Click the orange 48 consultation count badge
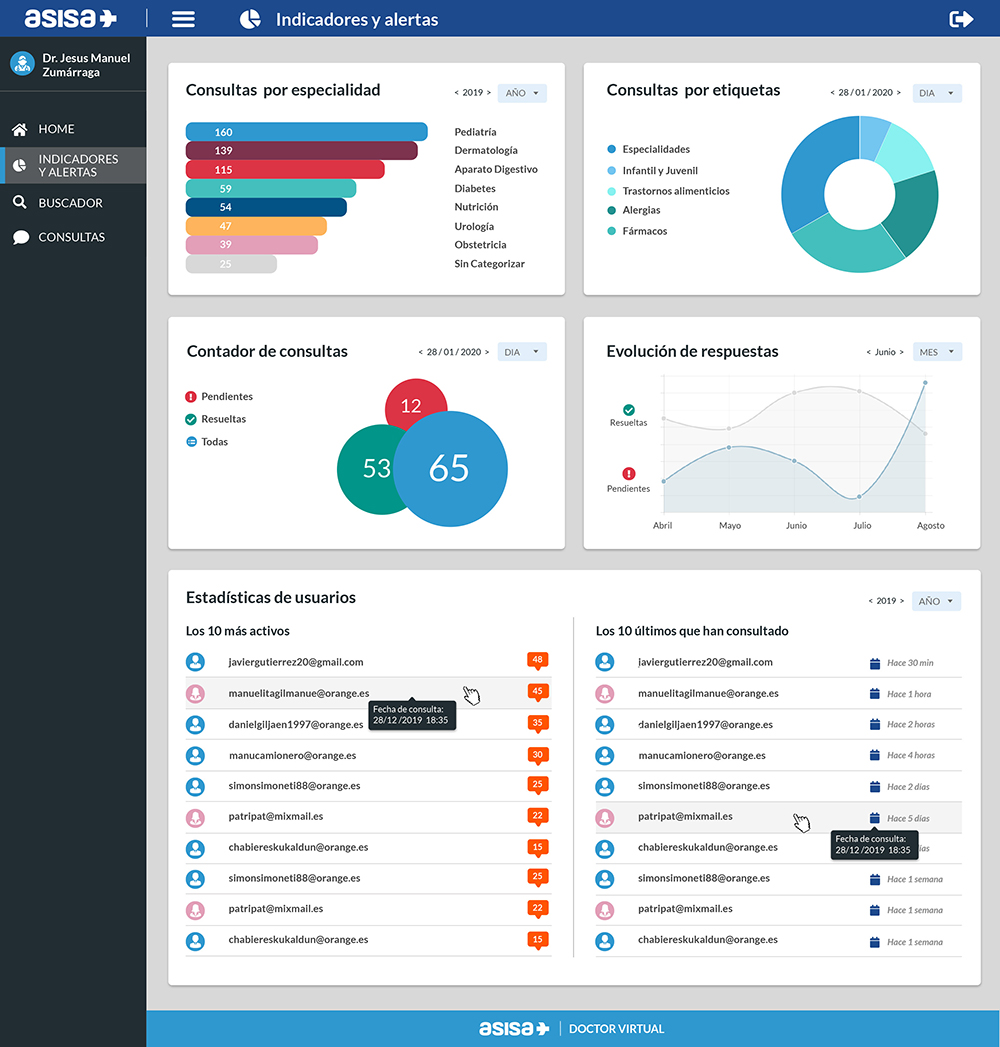1000x1047 pixels. pyautogui.click(x=538, y=660)
